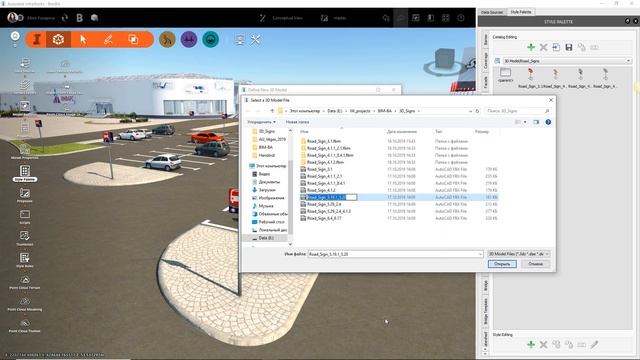Click the bold B icon in top bar
The height and width of the screenshot is (360, 640).
click(80, 18)
